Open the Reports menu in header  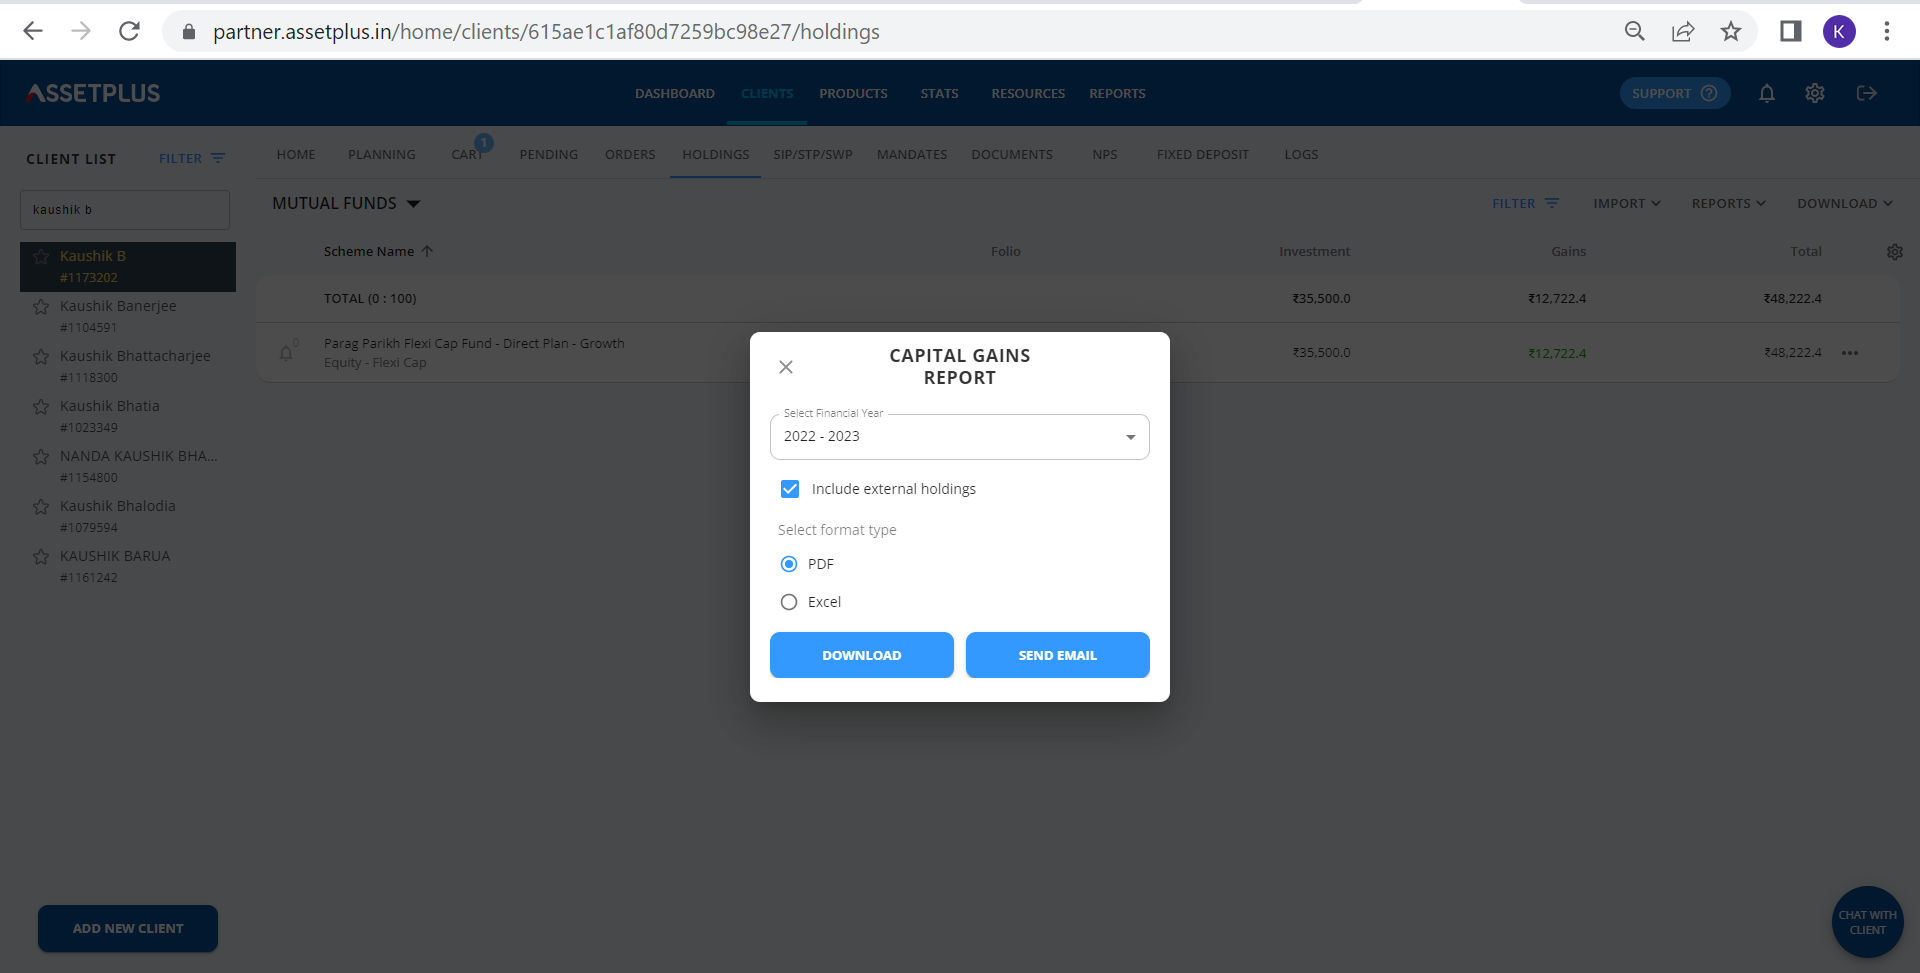1117,94
